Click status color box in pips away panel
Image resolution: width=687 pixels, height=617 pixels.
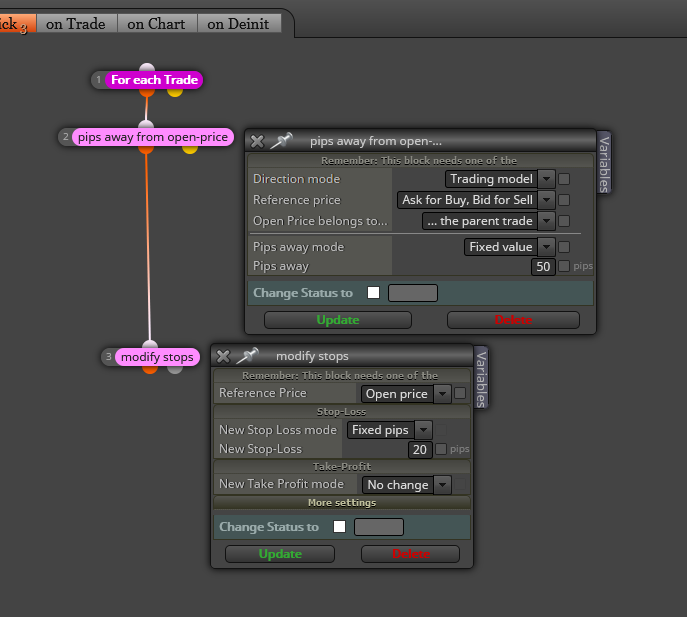pyautogui.click(x=413, y=293)
